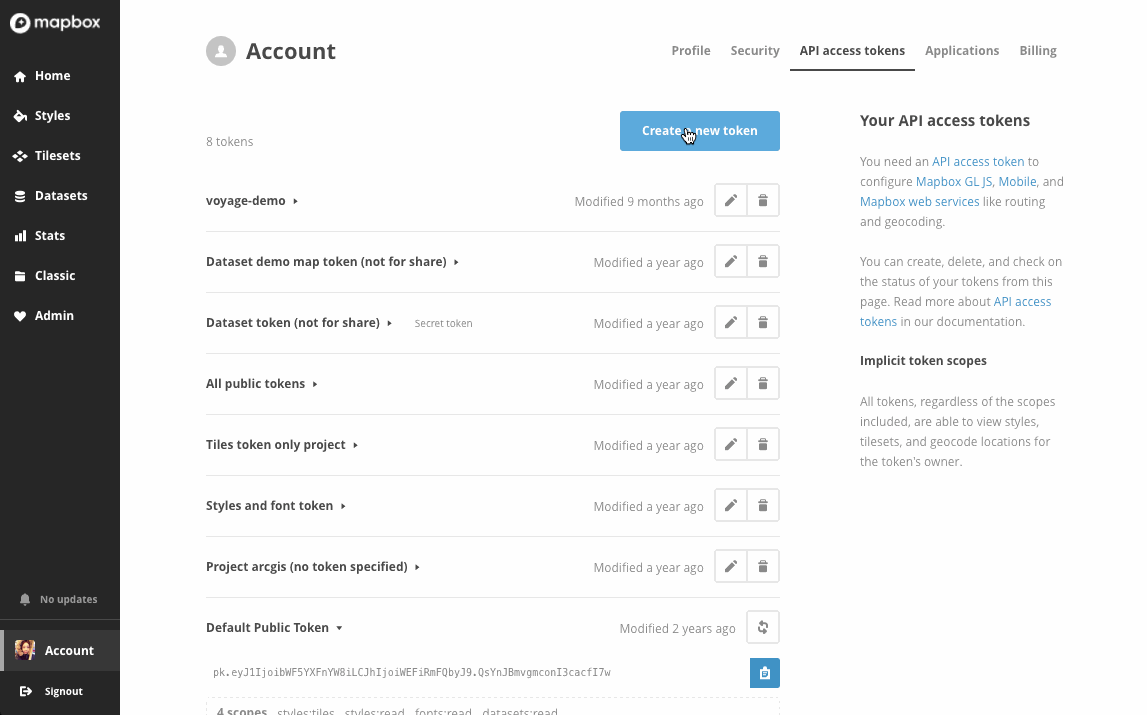
Task: Delete the All public tokens entry
Action: tap(763, 383)
